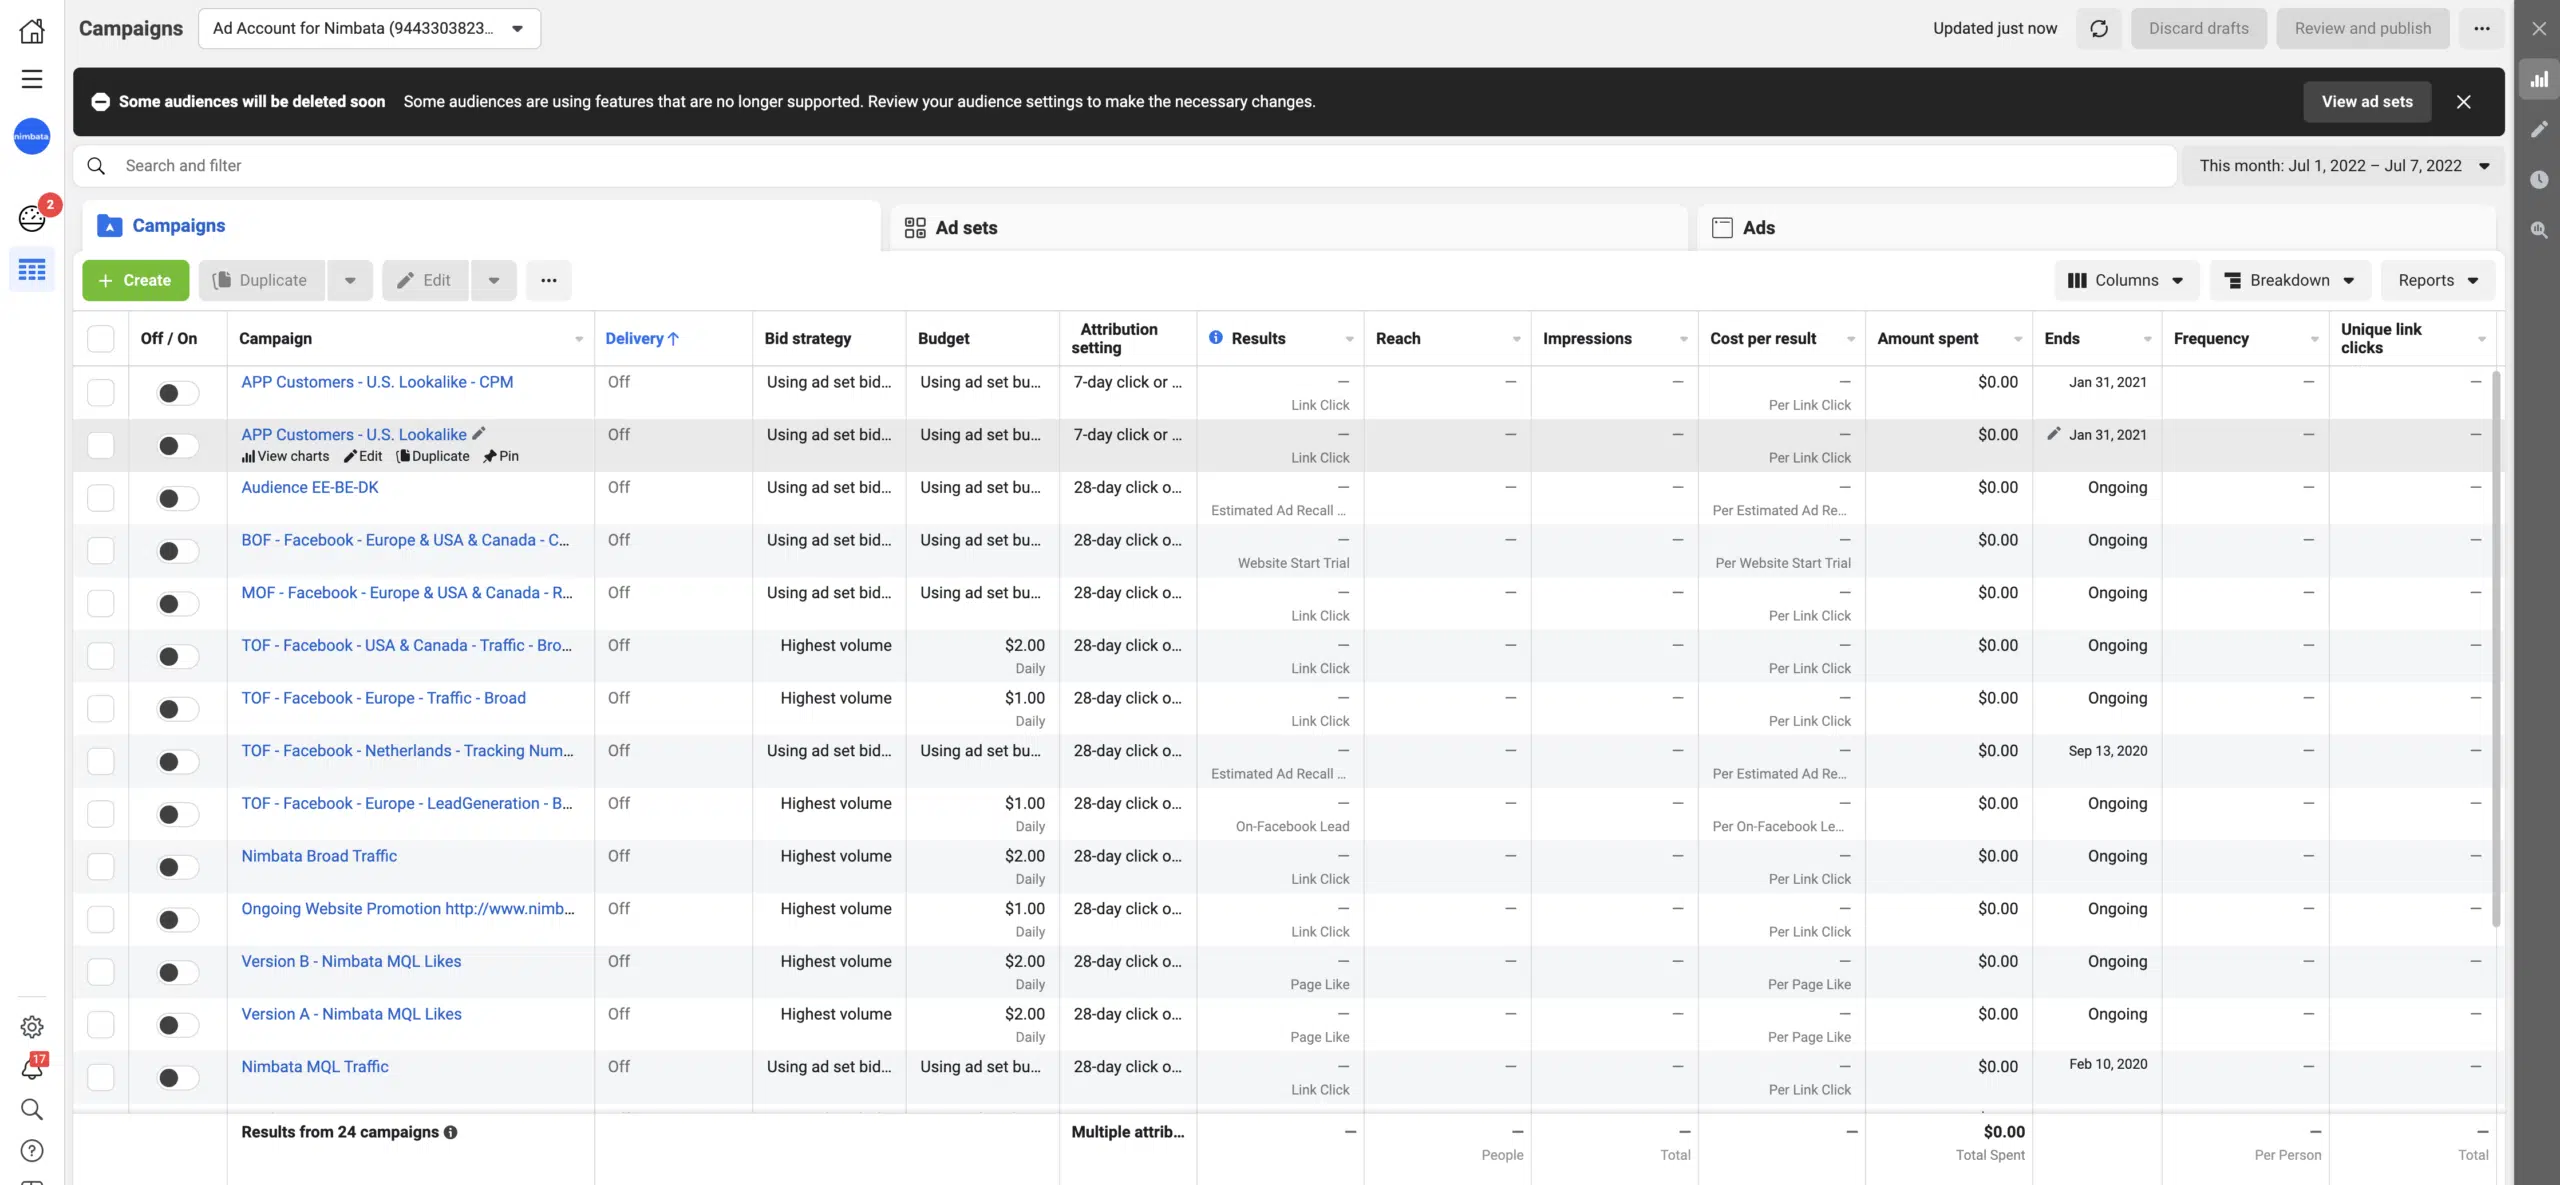Toggle on APP Customers - U.S. Lookalike - CPM

pyautogui.click(x=178, y=393)
